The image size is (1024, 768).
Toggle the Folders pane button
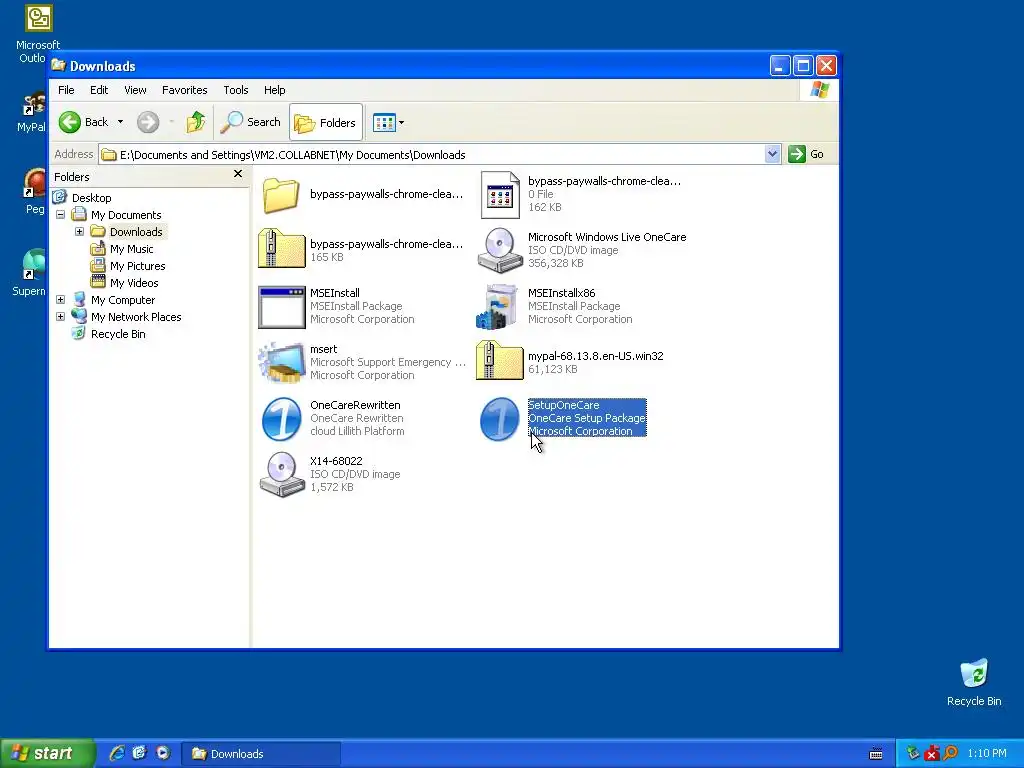326,122
